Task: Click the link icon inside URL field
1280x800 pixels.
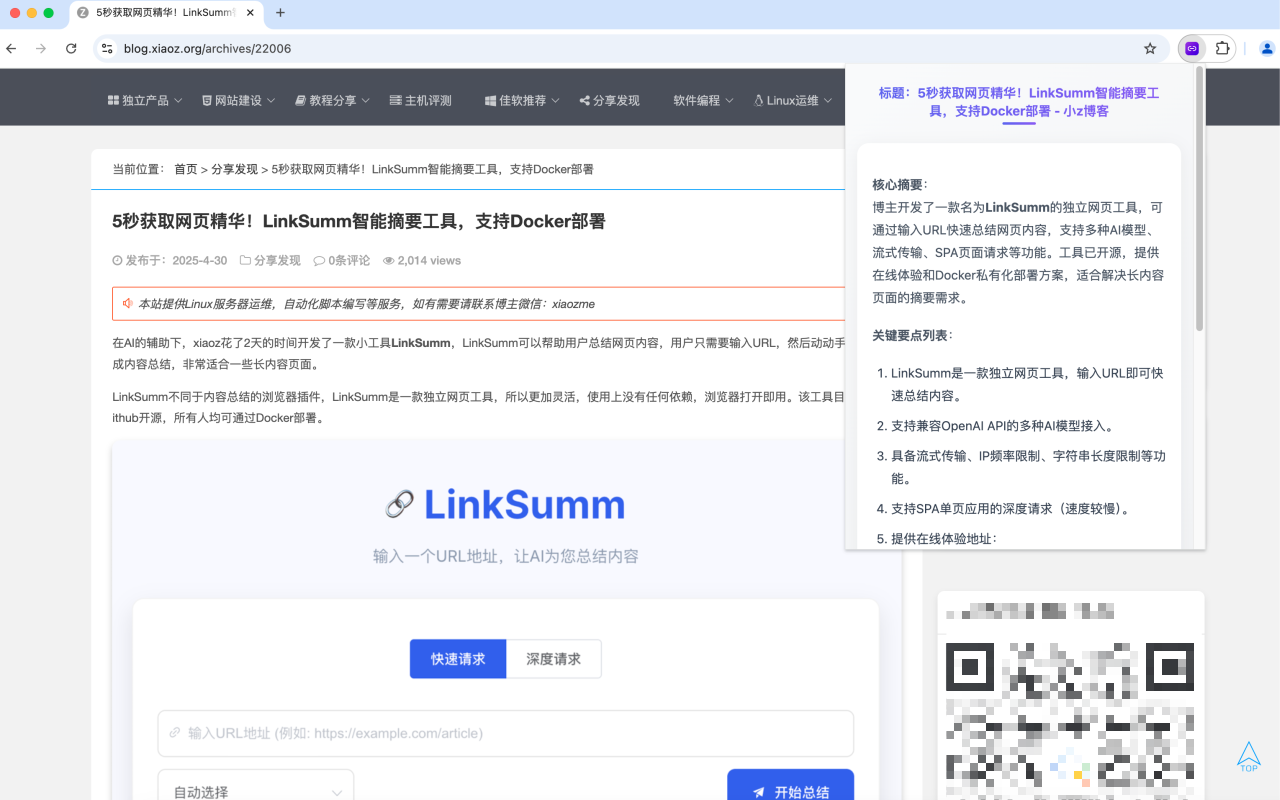Action: pos(175,733)
